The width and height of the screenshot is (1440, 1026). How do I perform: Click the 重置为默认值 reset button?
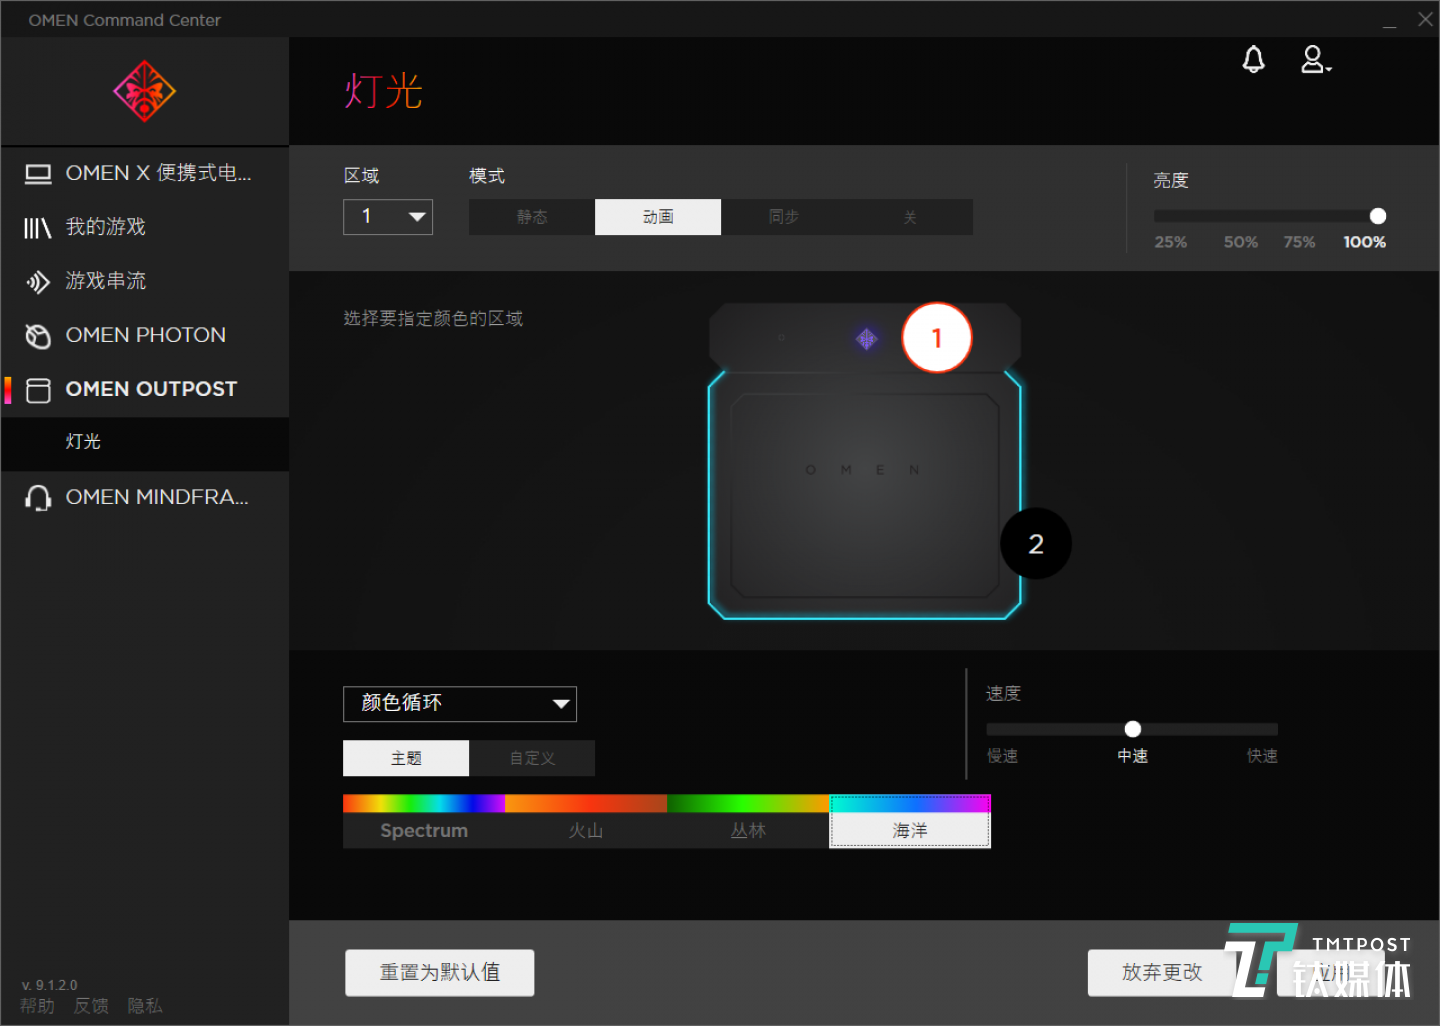[x=439, y=972]
